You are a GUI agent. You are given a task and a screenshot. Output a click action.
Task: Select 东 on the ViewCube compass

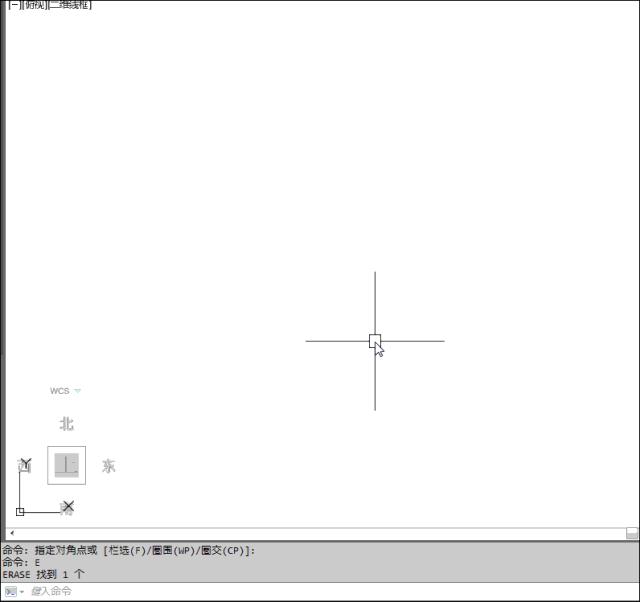coord(108,466)
